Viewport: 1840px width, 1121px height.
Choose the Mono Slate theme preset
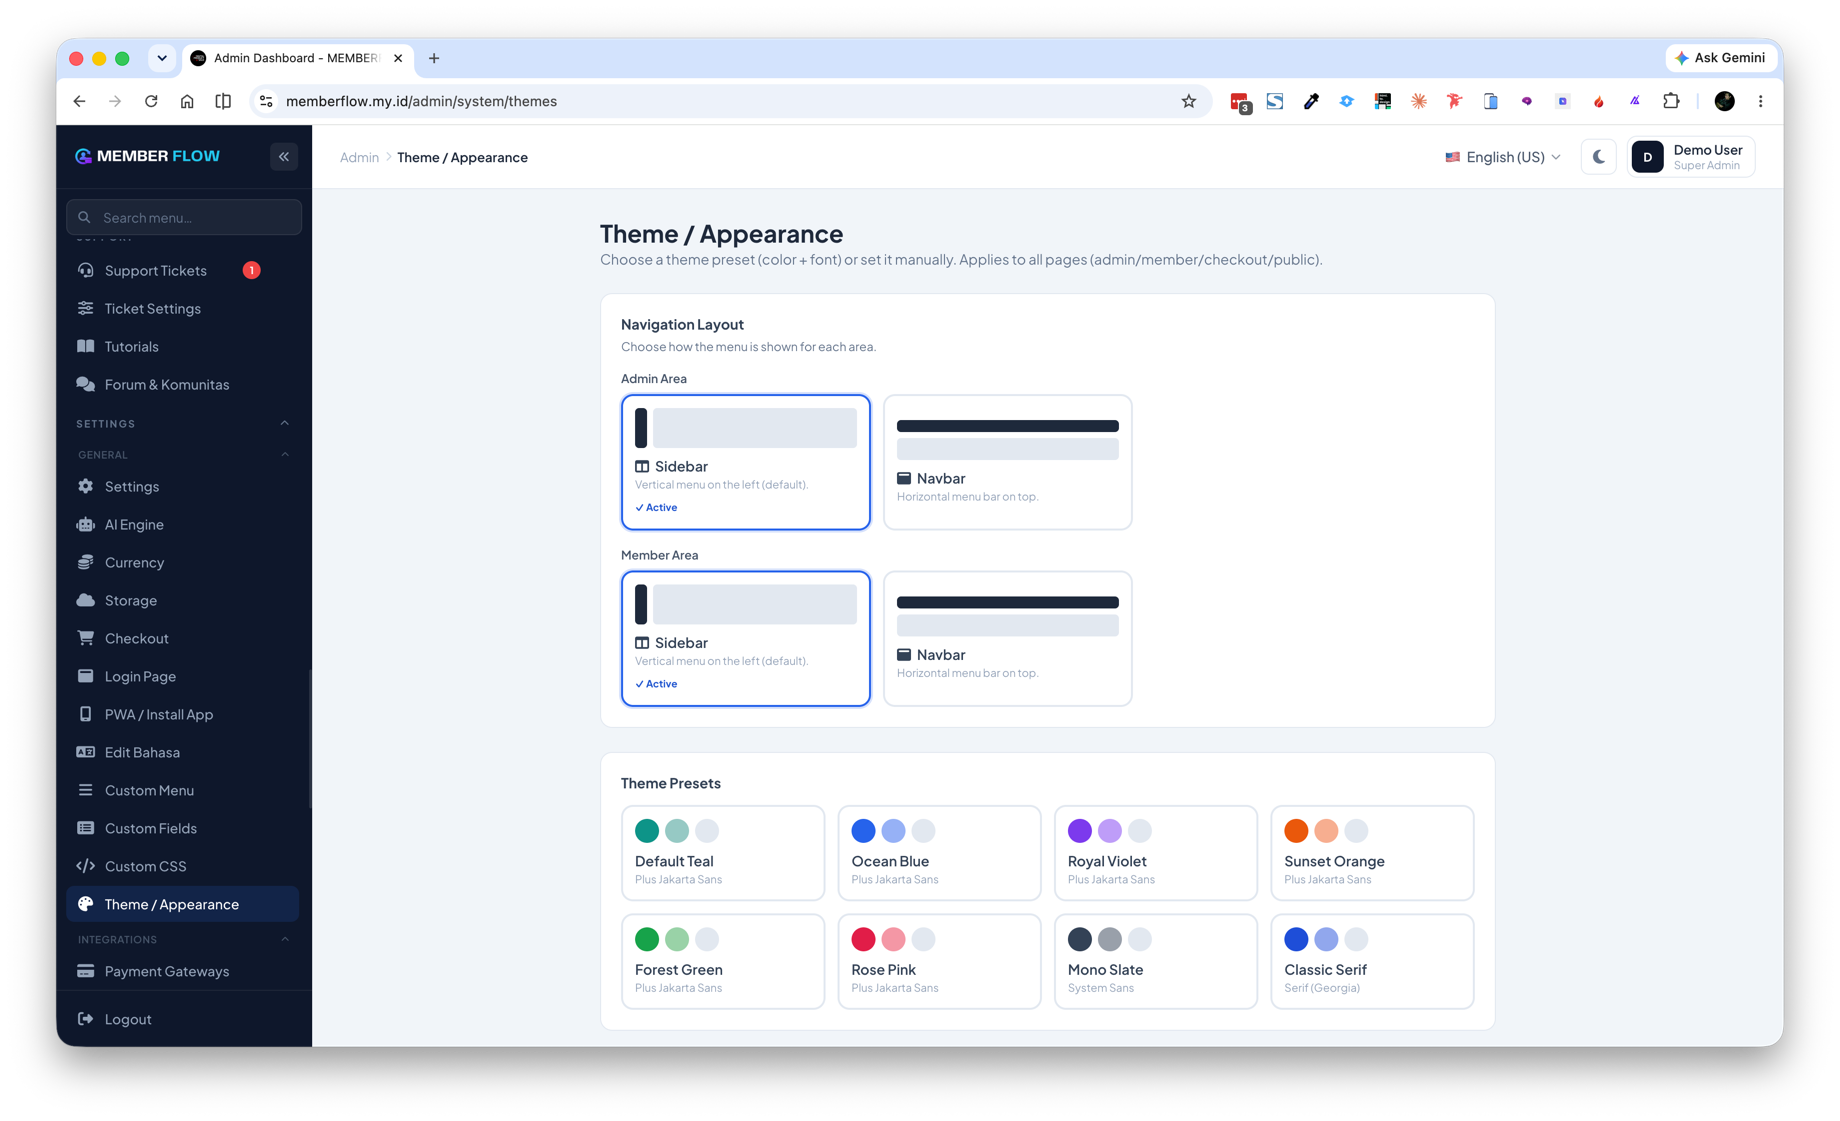[1156, 961]
